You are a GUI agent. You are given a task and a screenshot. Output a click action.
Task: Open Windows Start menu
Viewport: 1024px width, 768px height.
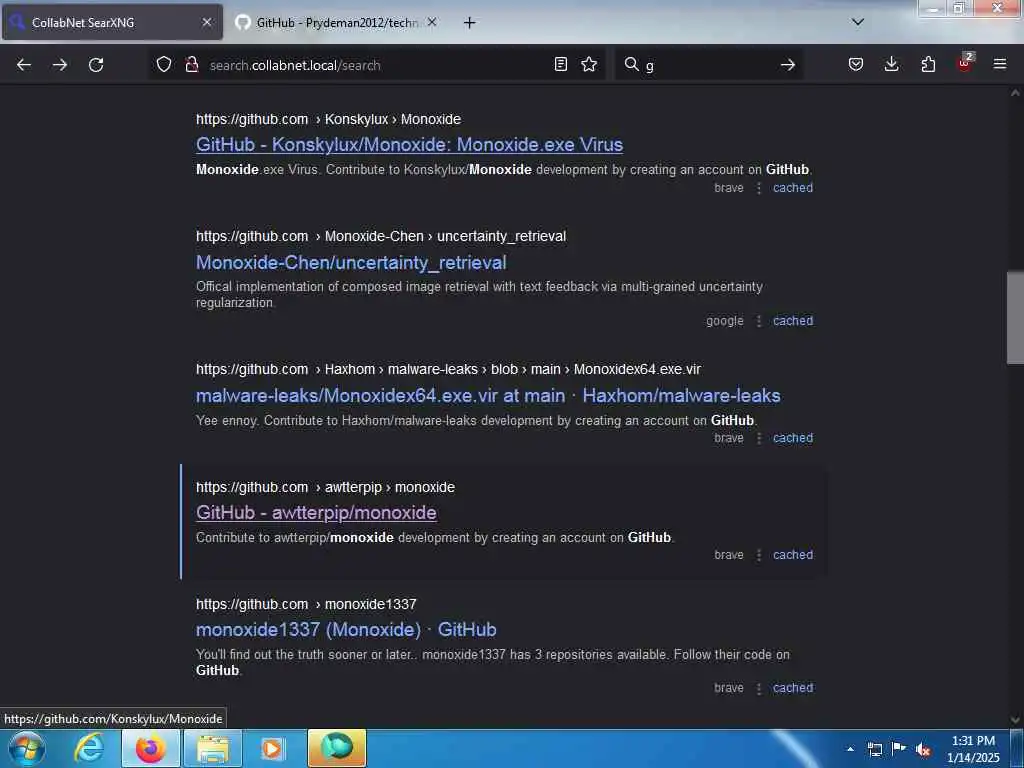[27, 748]
